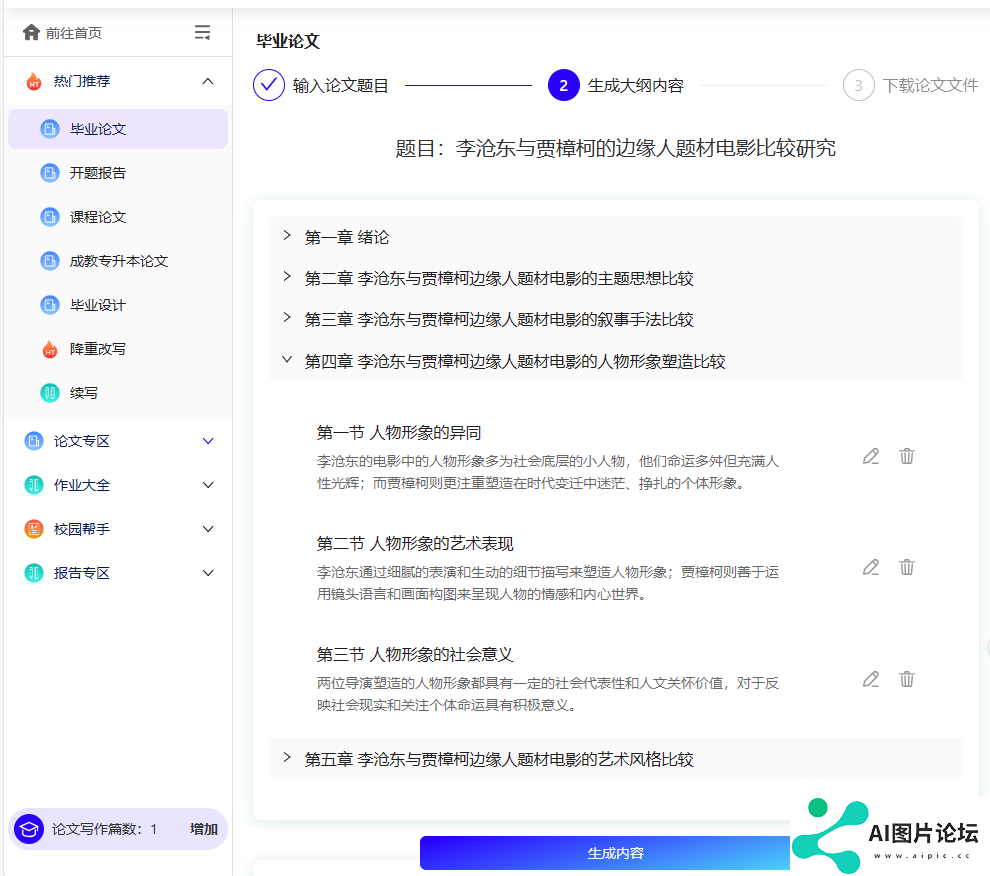Click the 第二节 人物形象的艺术表现 heading

[x=415, y=544]
